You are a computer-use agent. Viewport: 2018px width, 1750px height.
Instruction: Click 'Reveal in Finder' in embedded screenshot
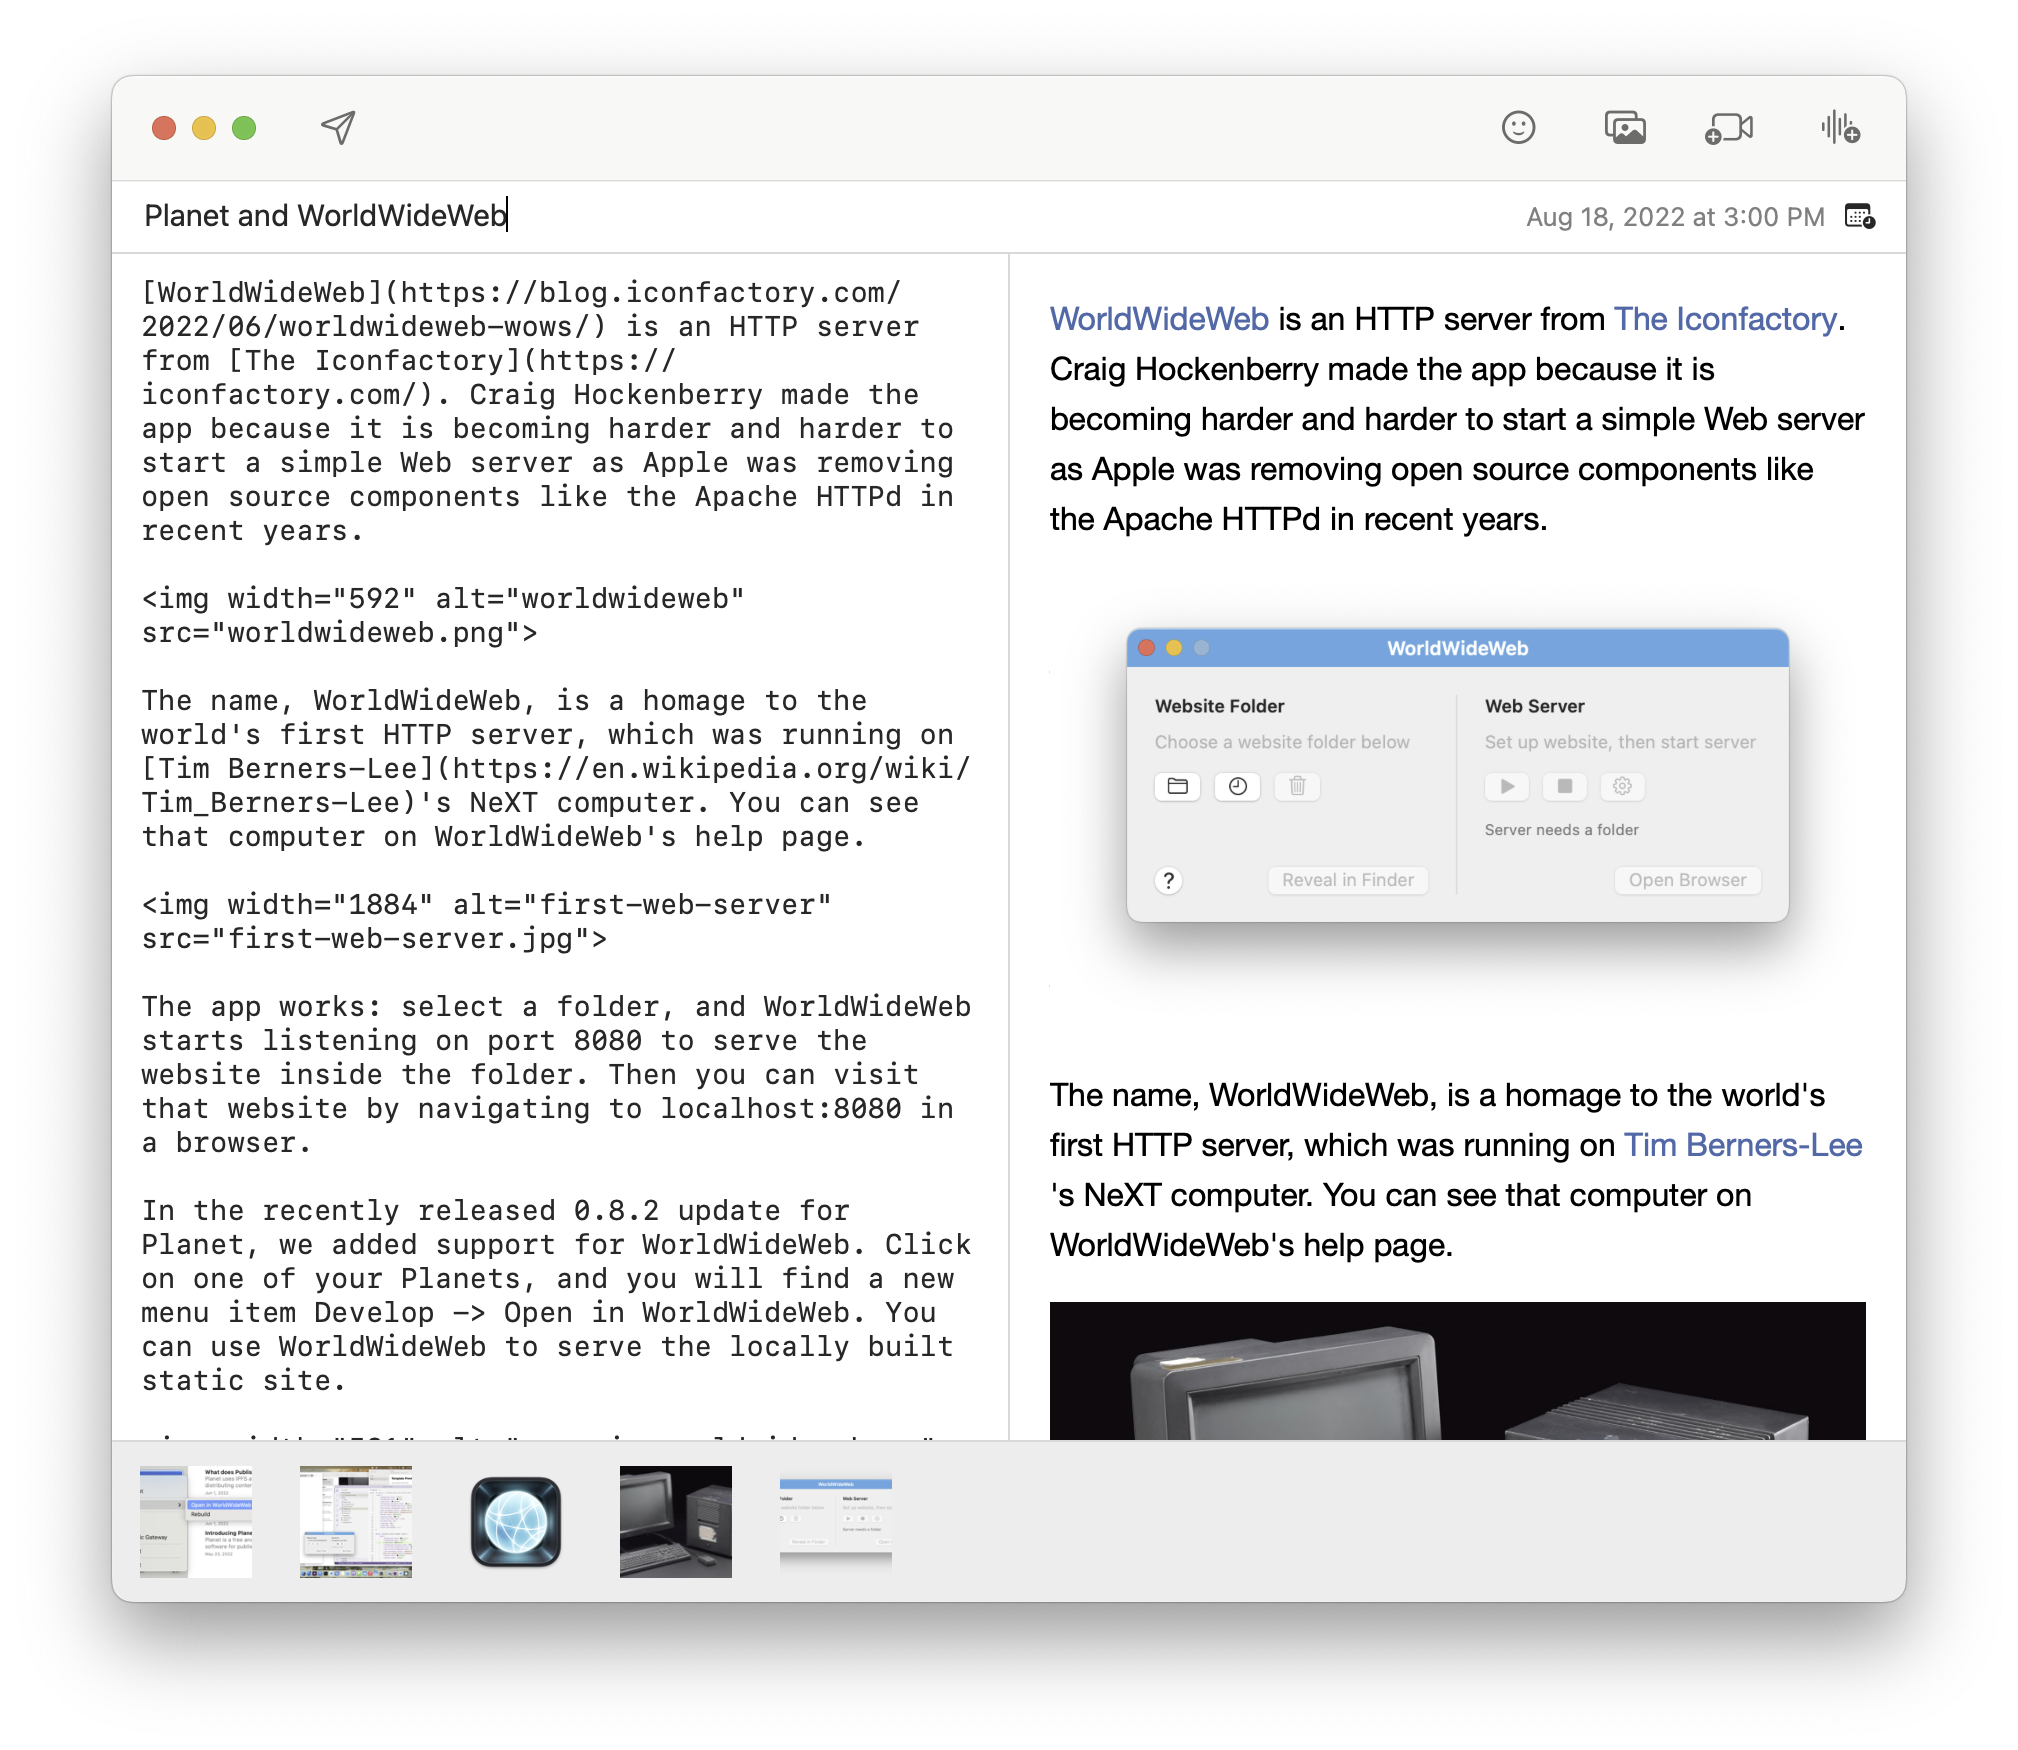point(1348,880)
